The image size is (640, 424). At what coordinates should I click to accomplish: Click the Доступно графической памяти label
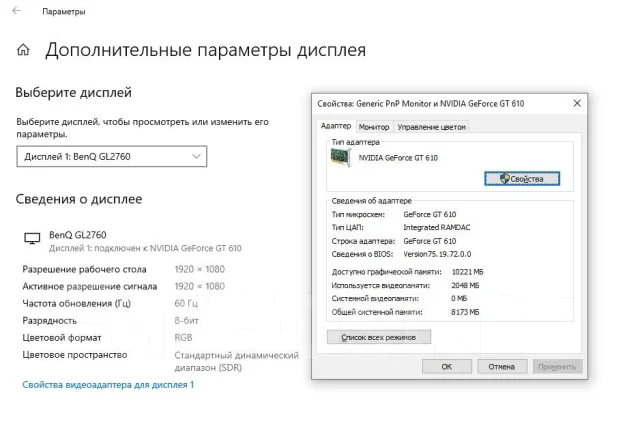(387, 272)
